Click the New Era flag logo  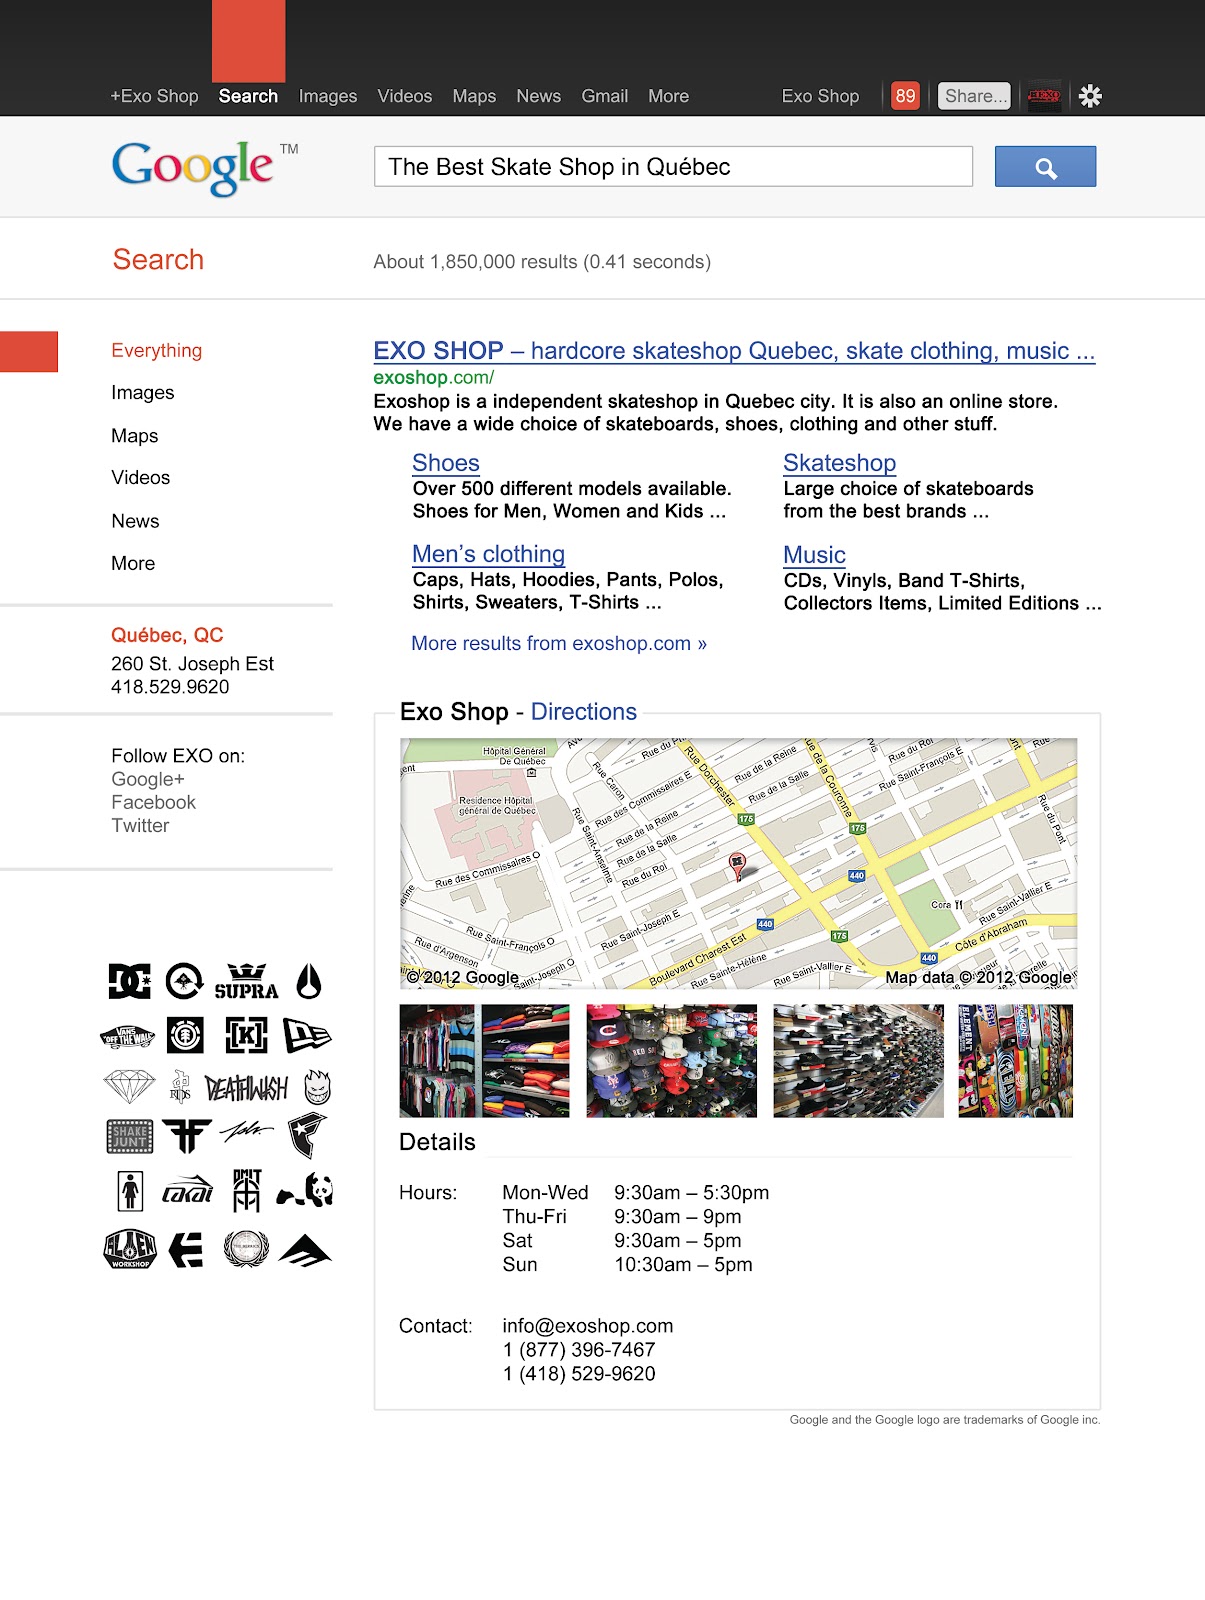(307, 1035)
